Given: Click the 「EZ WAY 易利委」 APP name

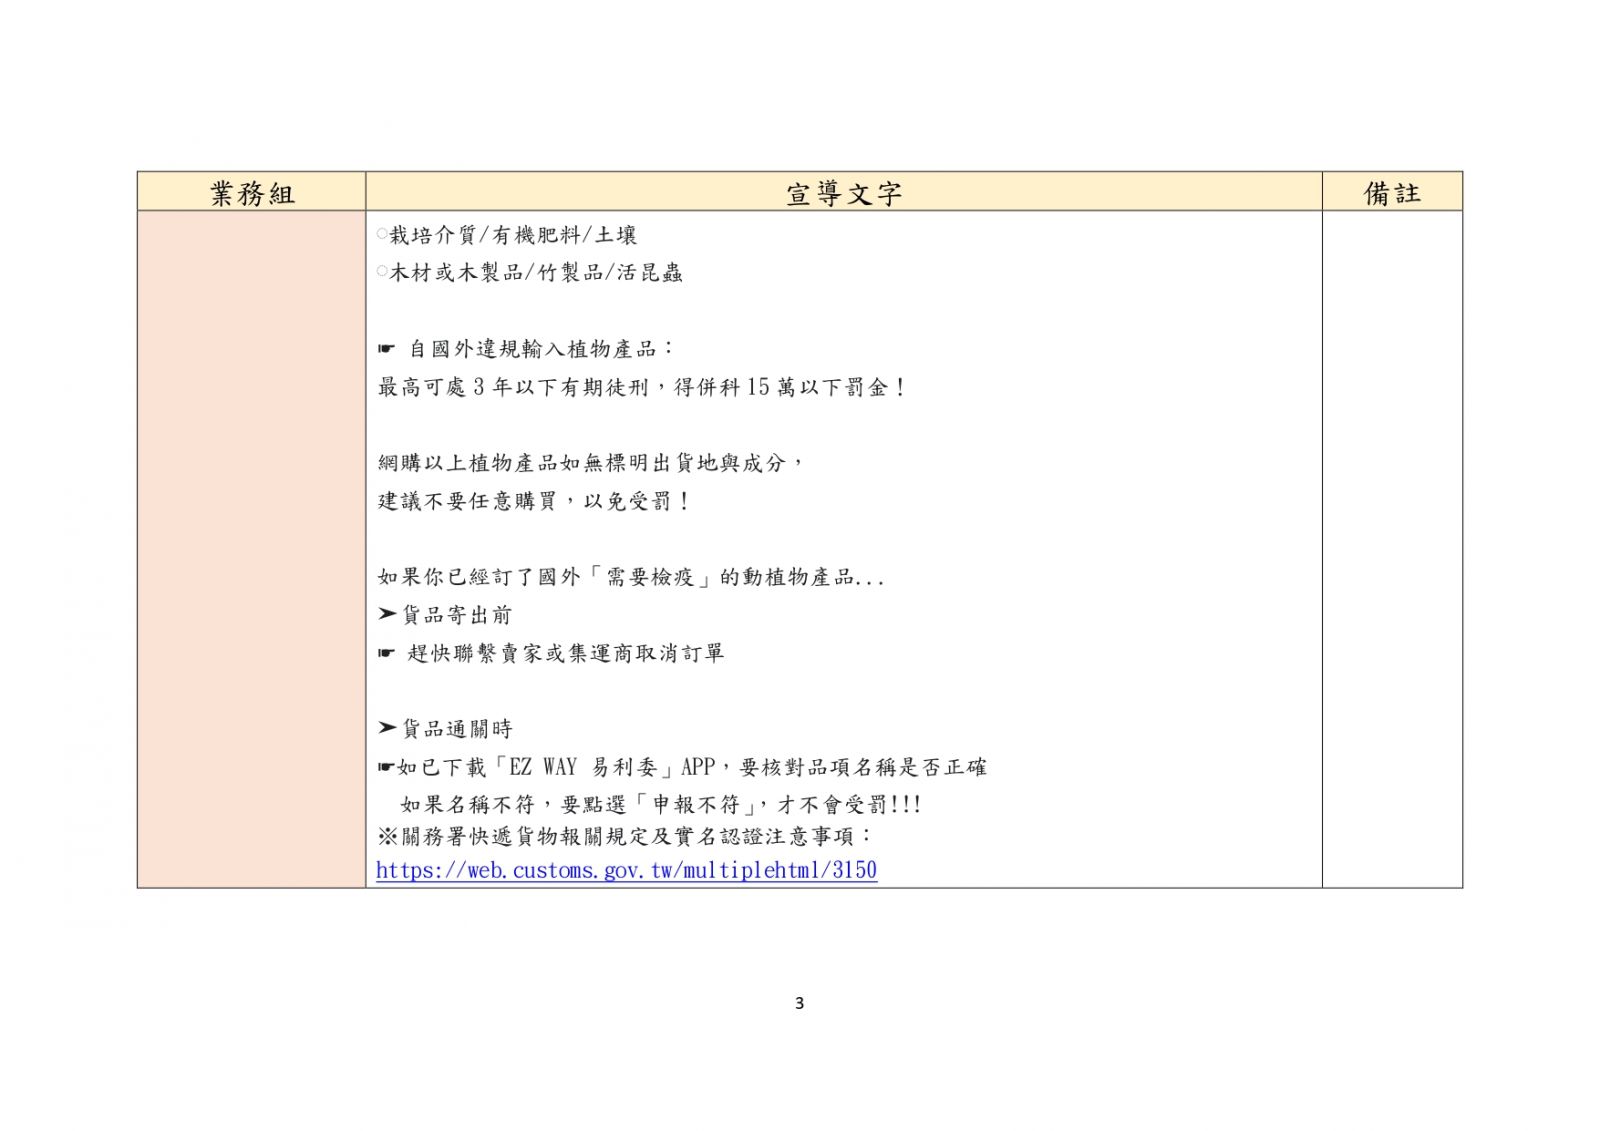Looking at the screenshot, I should point(582,768).
